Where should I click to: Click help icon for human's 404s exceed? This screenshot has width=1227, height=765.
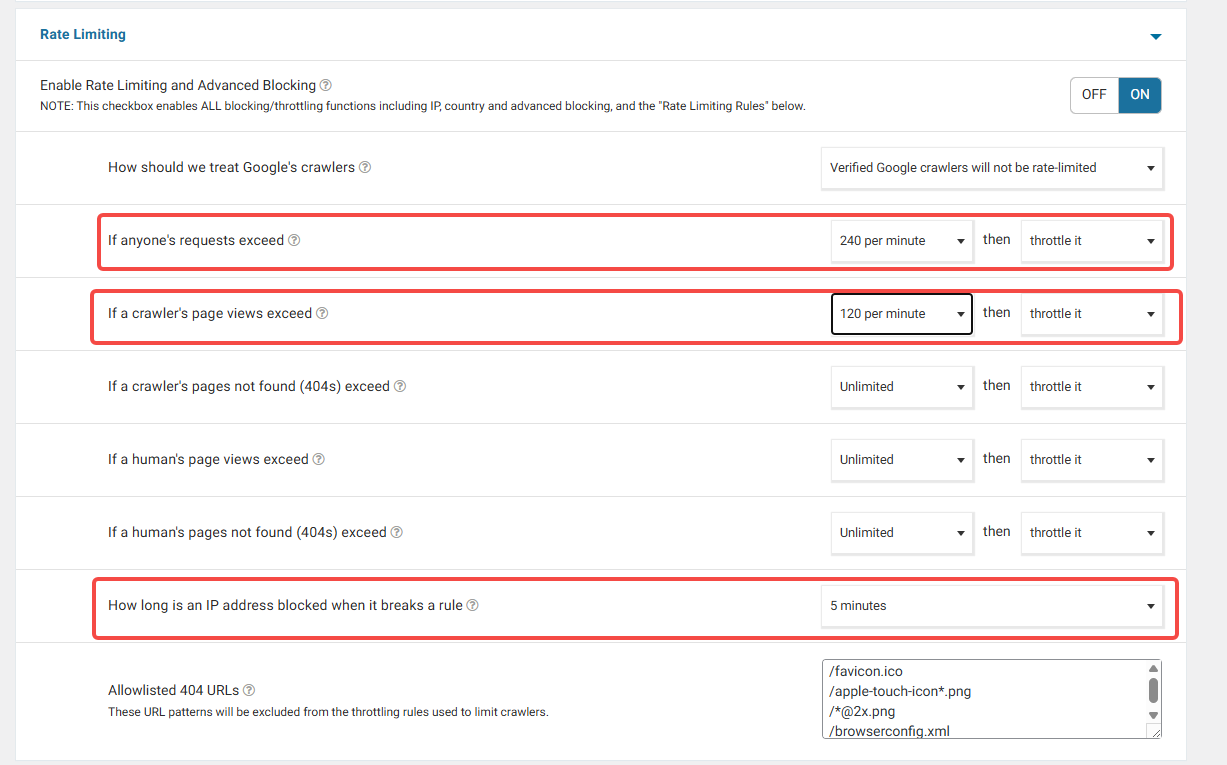[x=397, y=533]
